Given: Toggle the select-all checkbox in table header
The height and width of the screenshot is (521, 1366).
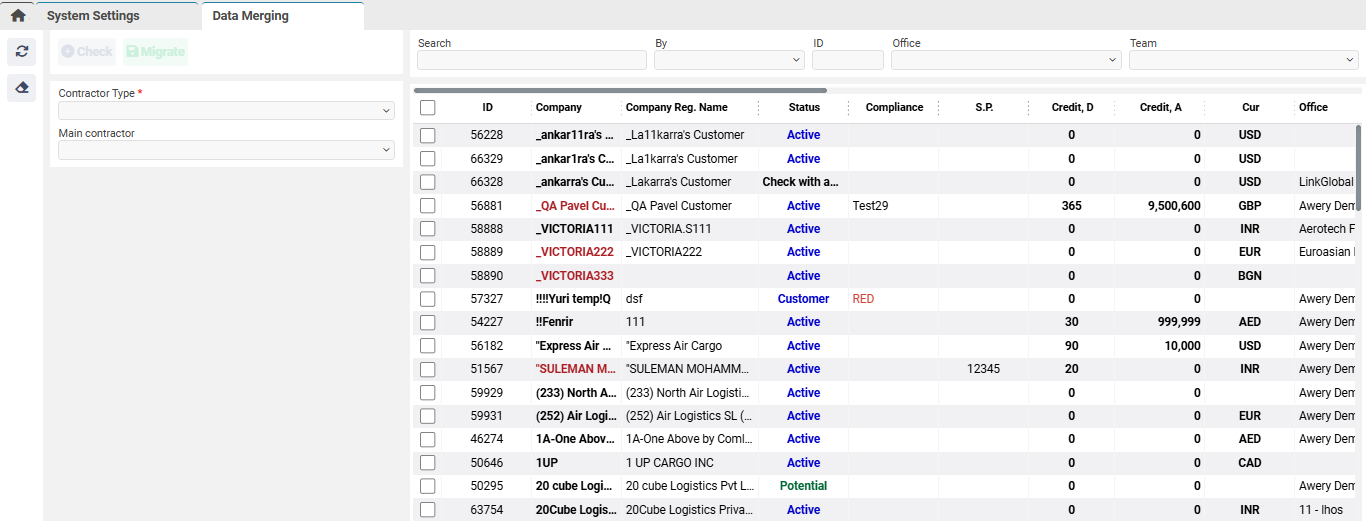Looking at the screenshot, I should (x=428, y=107).
